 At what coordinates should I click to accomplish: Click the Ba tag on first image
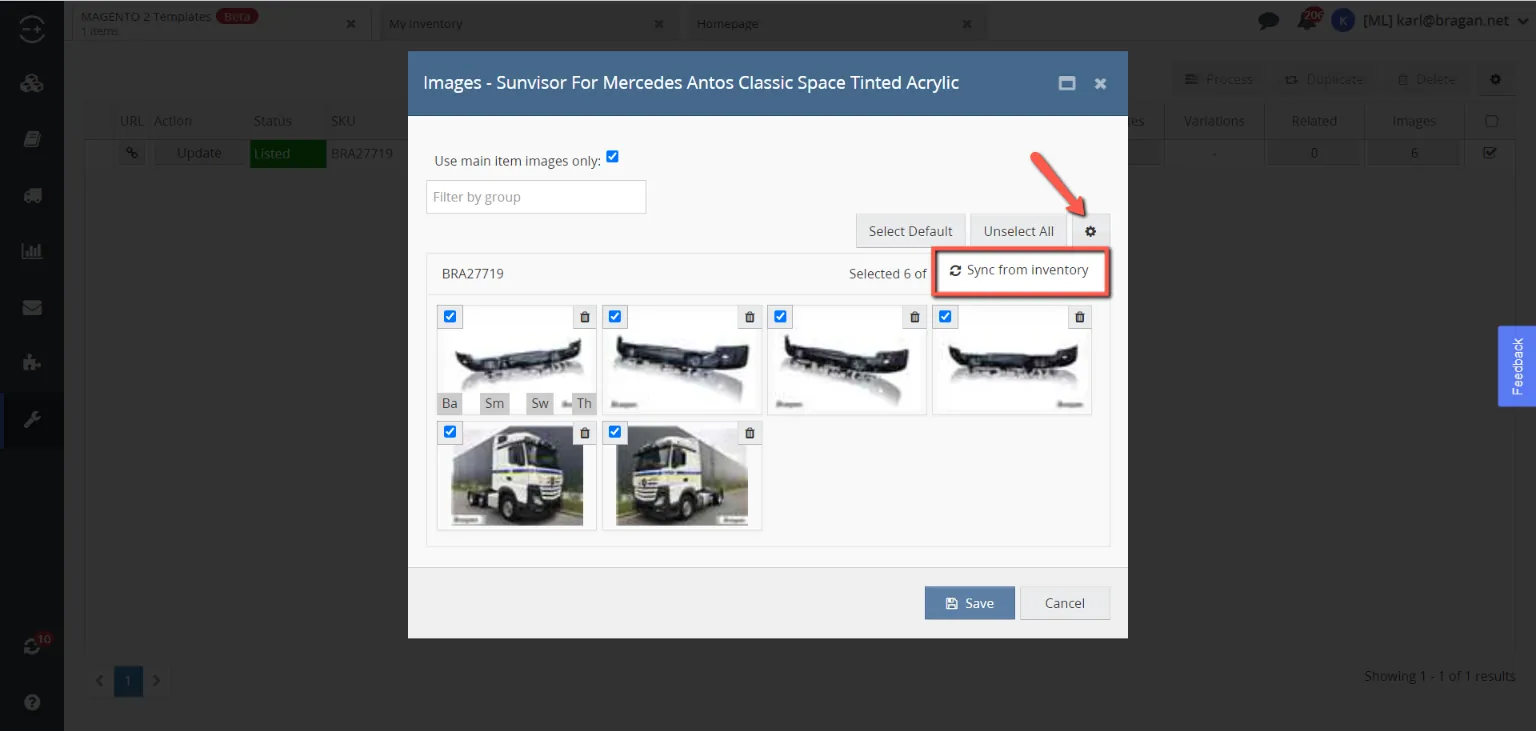pyautogui.click(x=450, y=403)
